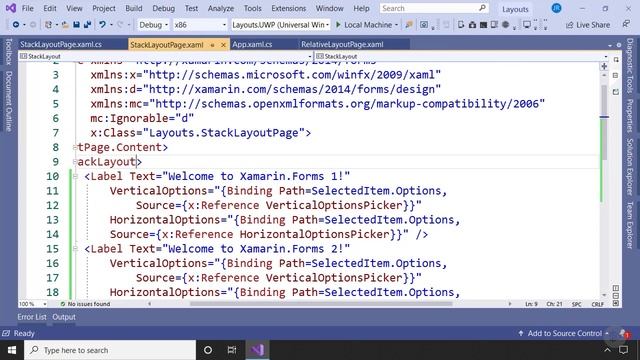Open the Layouts.UWP startup project dropdown
Image resolution: width=640 pixels, height=360 pixels.
[x=280, y=25]
